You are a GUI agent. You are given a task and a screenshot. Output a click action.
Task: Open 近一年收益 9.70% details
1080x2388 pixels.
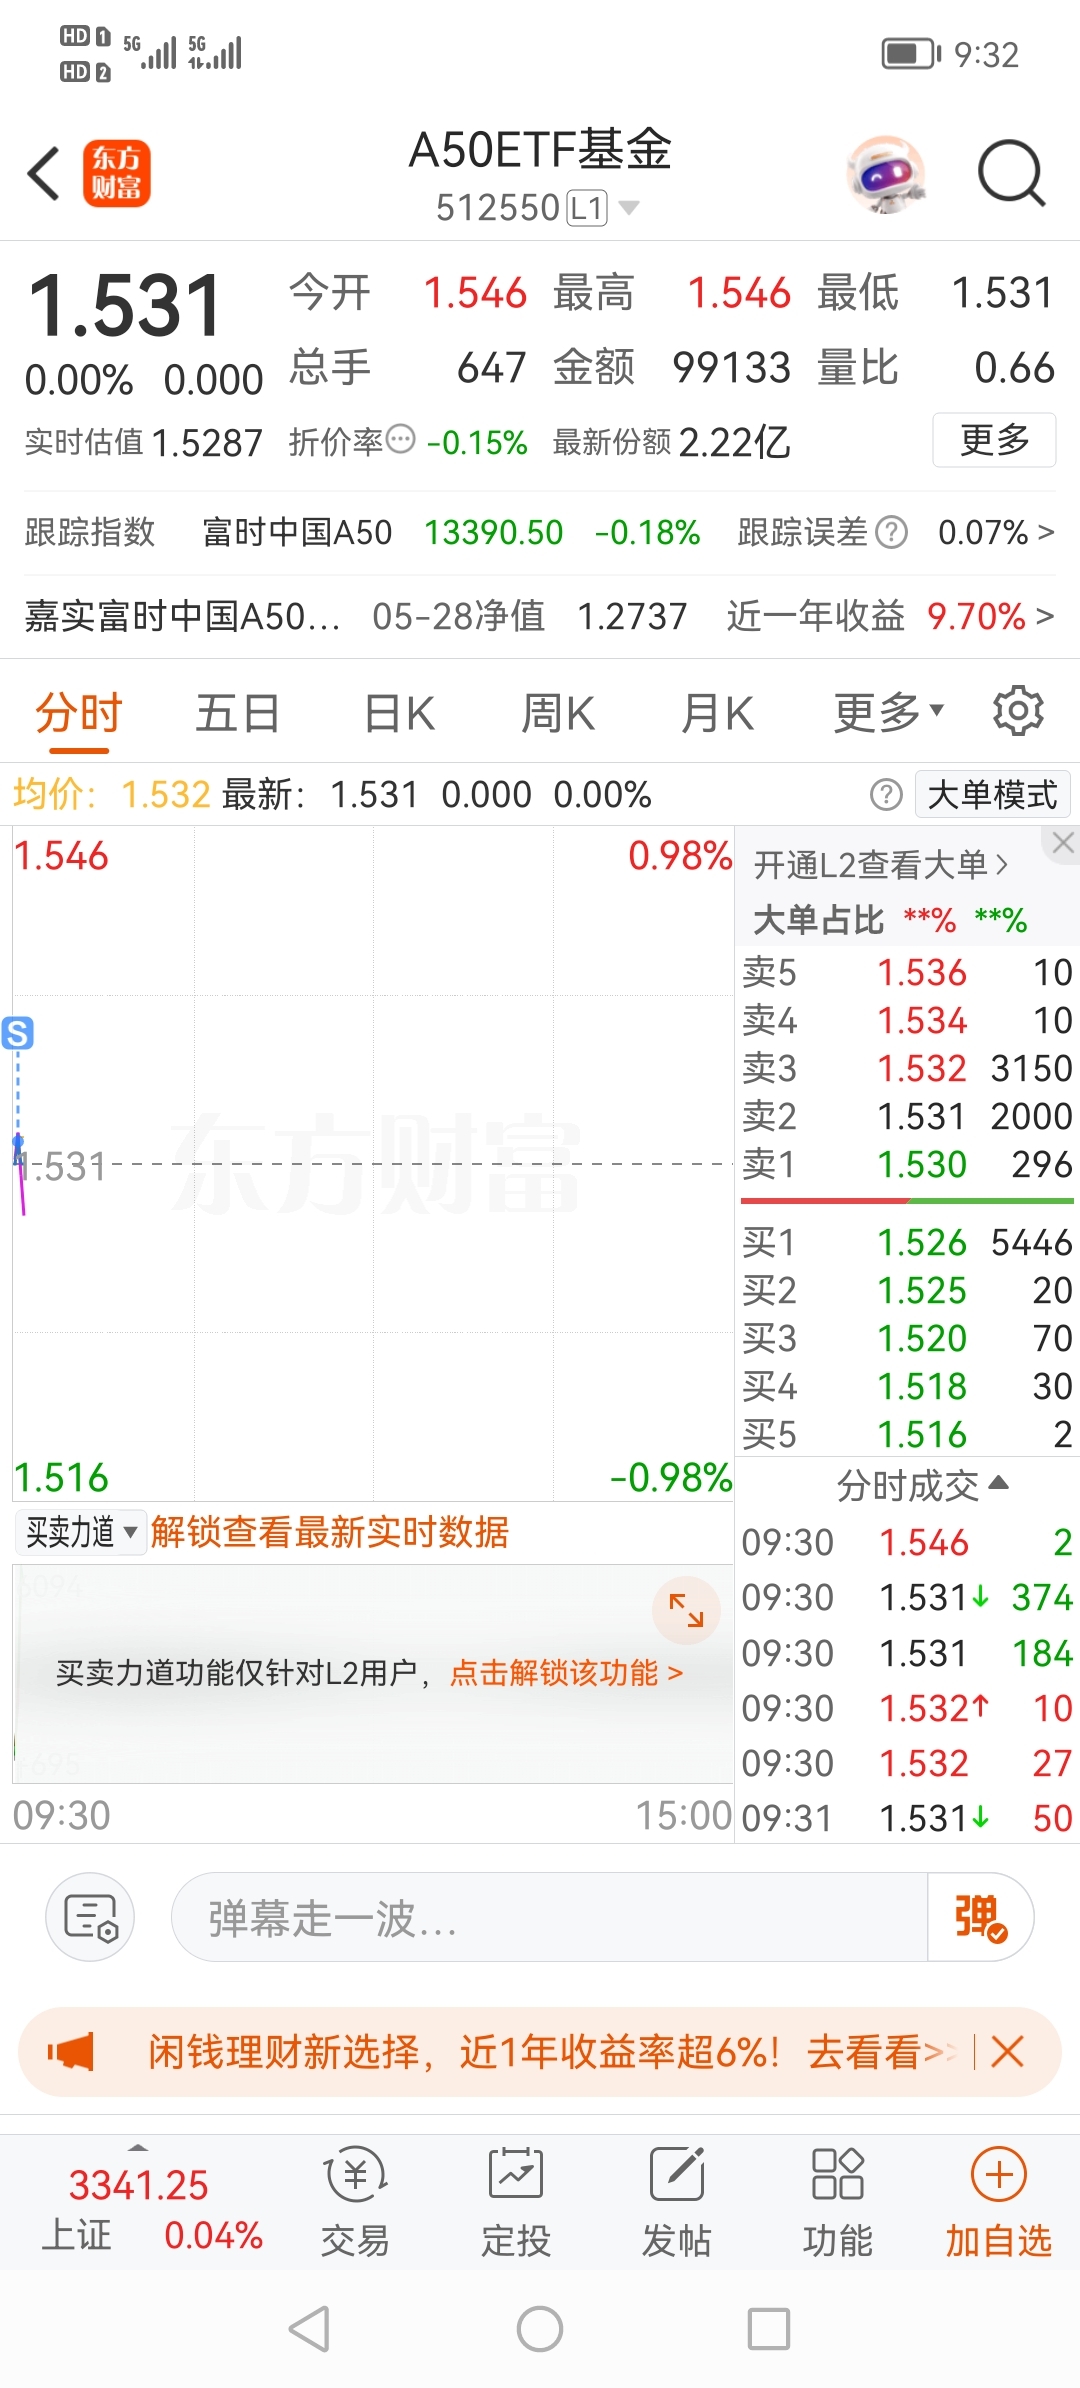pos(890,616)
